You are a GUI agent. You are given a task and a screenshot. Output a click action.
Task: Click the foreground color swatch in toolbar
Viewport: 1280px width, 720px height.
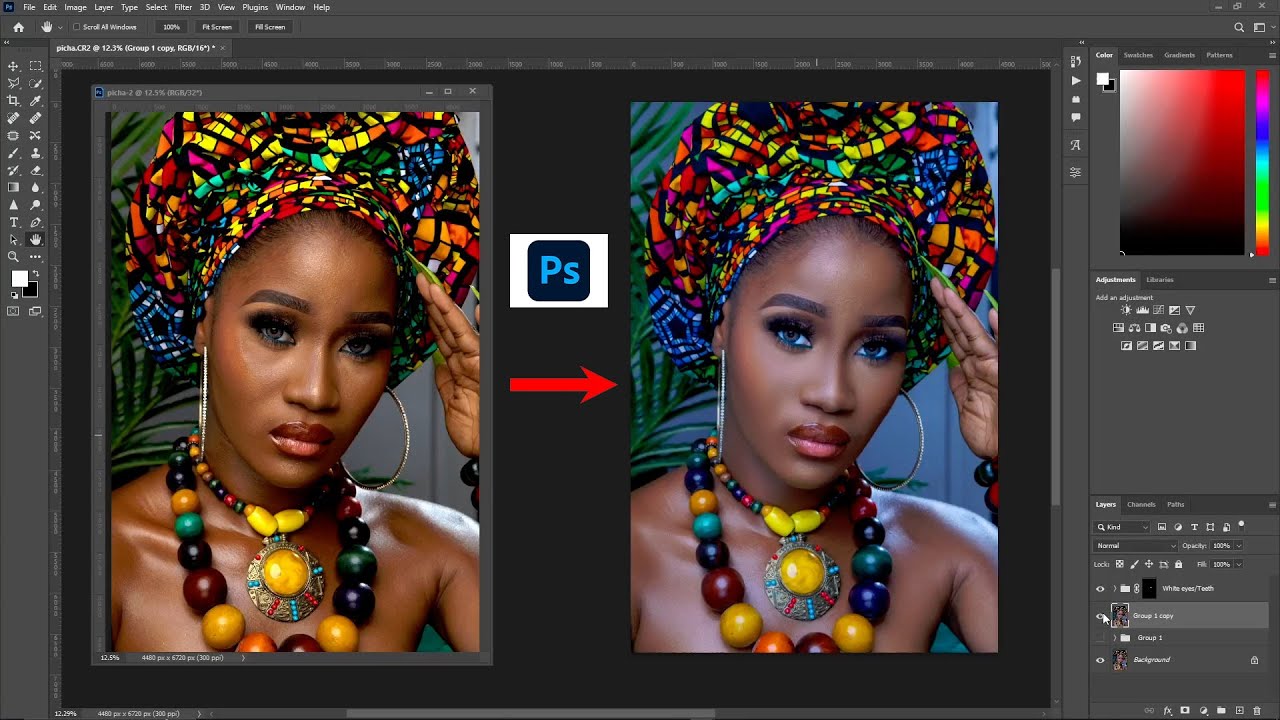pos(19,278)
